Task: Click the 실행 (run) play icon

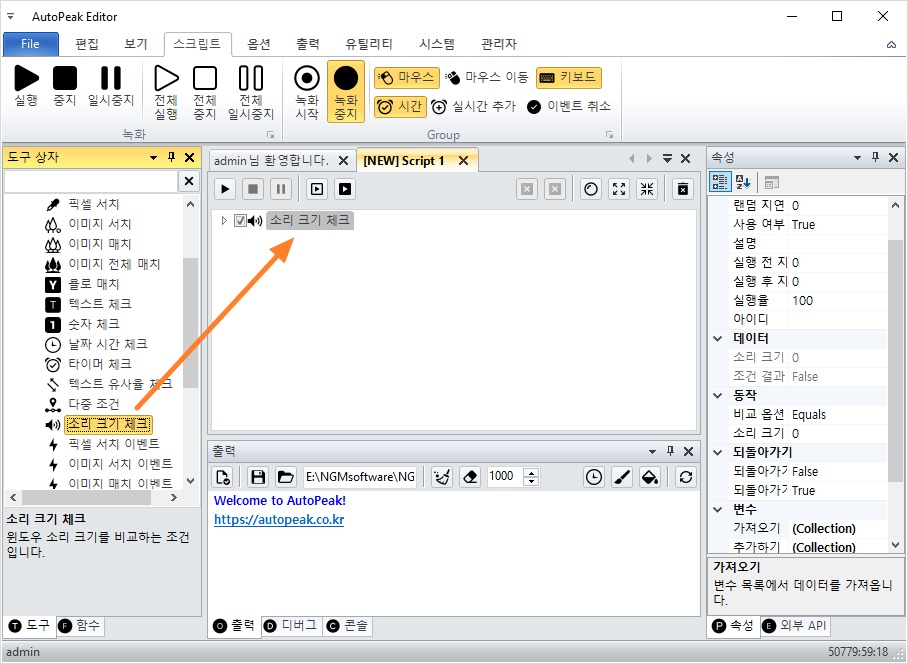Action: pyautogui.click(x=26, y=78)
